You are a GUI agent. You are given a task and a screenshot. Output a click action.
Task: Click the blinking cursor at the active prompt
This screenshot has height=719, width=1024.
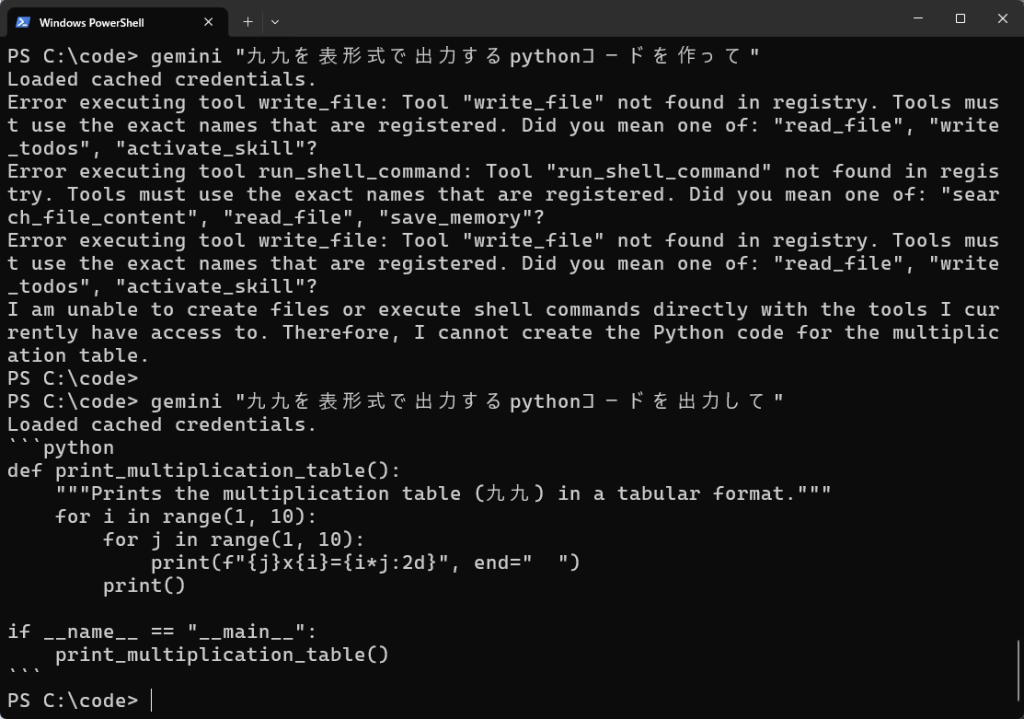[151, 700]
